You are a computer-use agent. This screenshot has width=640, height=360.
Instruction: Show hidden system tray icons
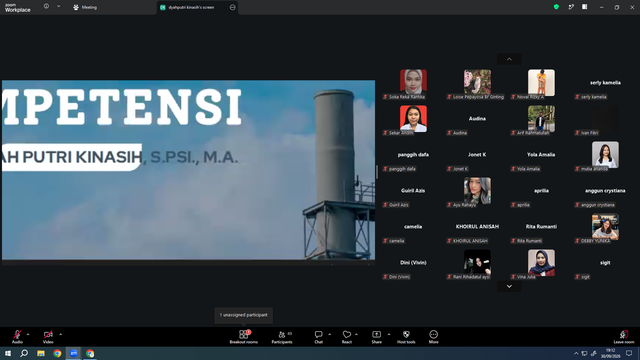click(576, 353)
